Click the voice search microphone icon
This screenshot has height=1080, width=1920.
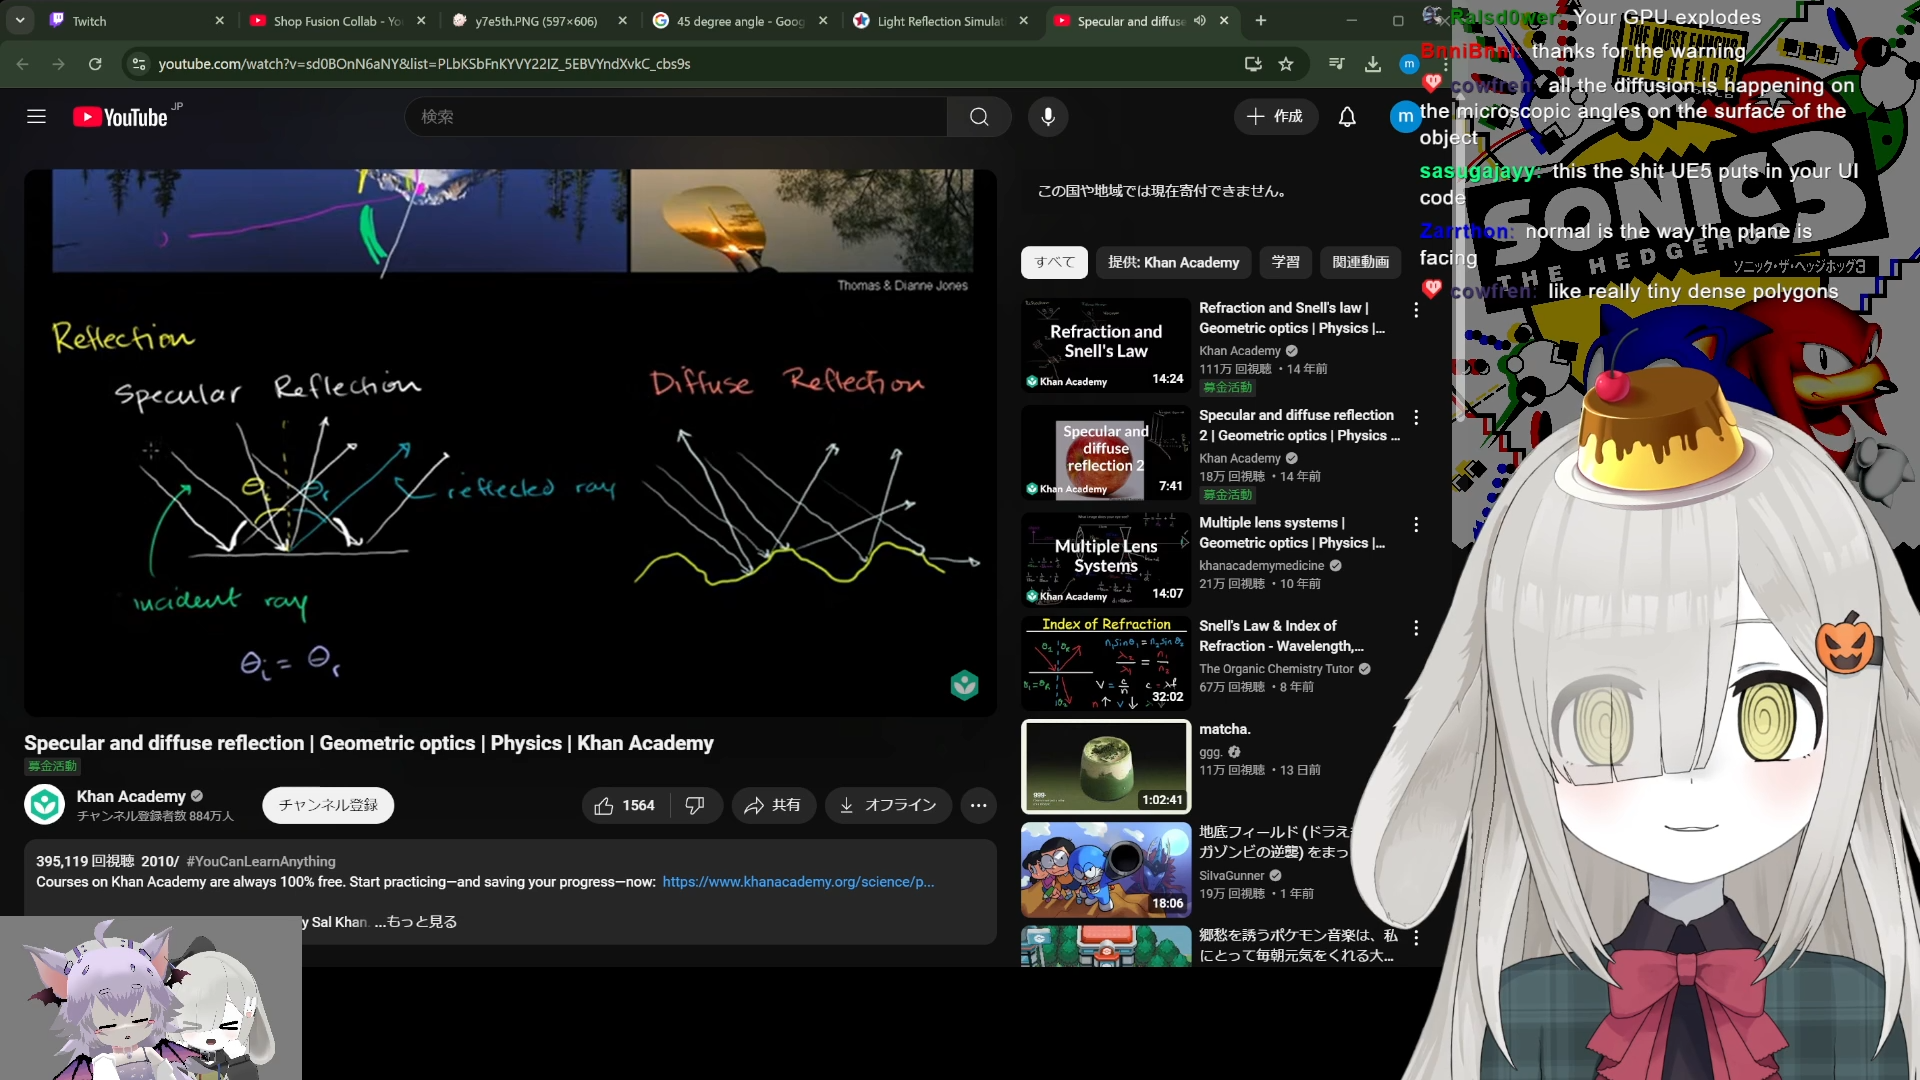point(1047,117)
